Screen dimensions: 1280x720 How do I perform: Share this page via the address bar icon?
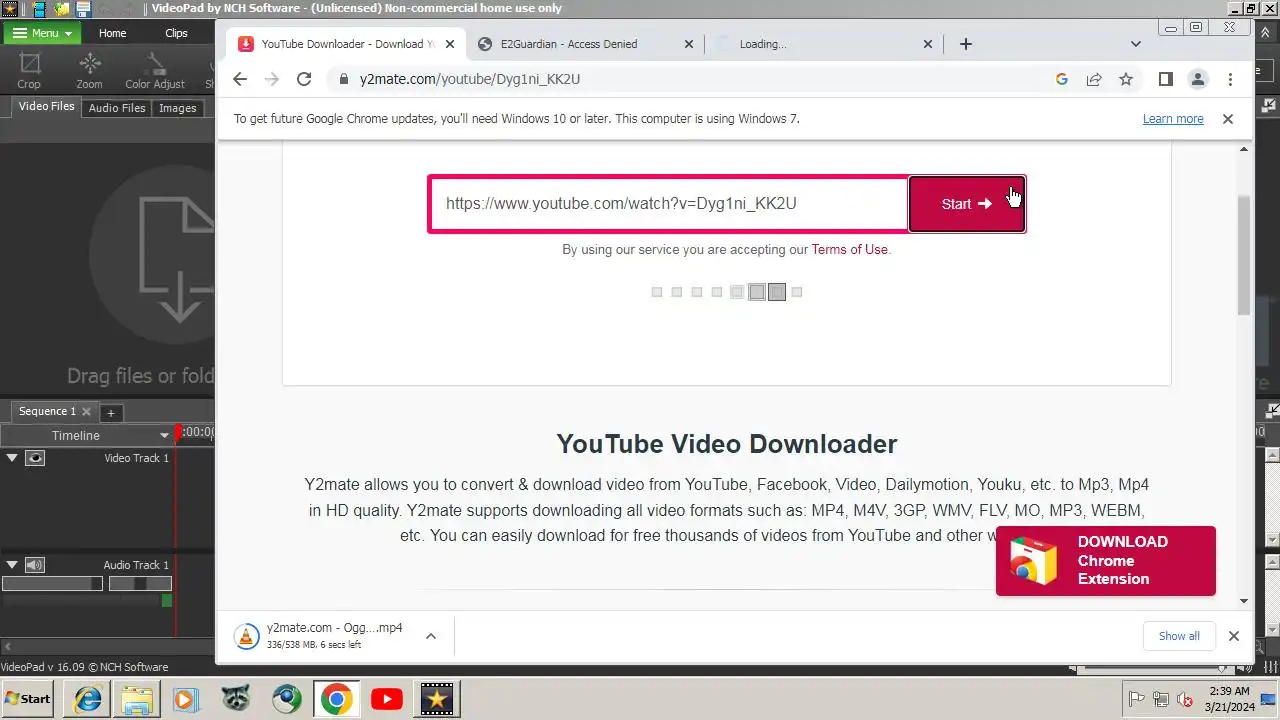[1094, 79]
